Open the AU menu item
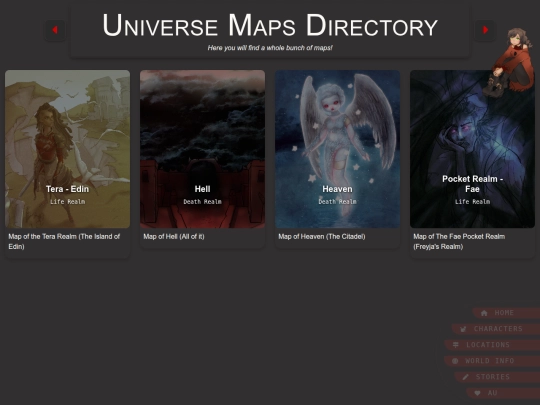This screenshot has height=405, width=540. tap(503, 393)
